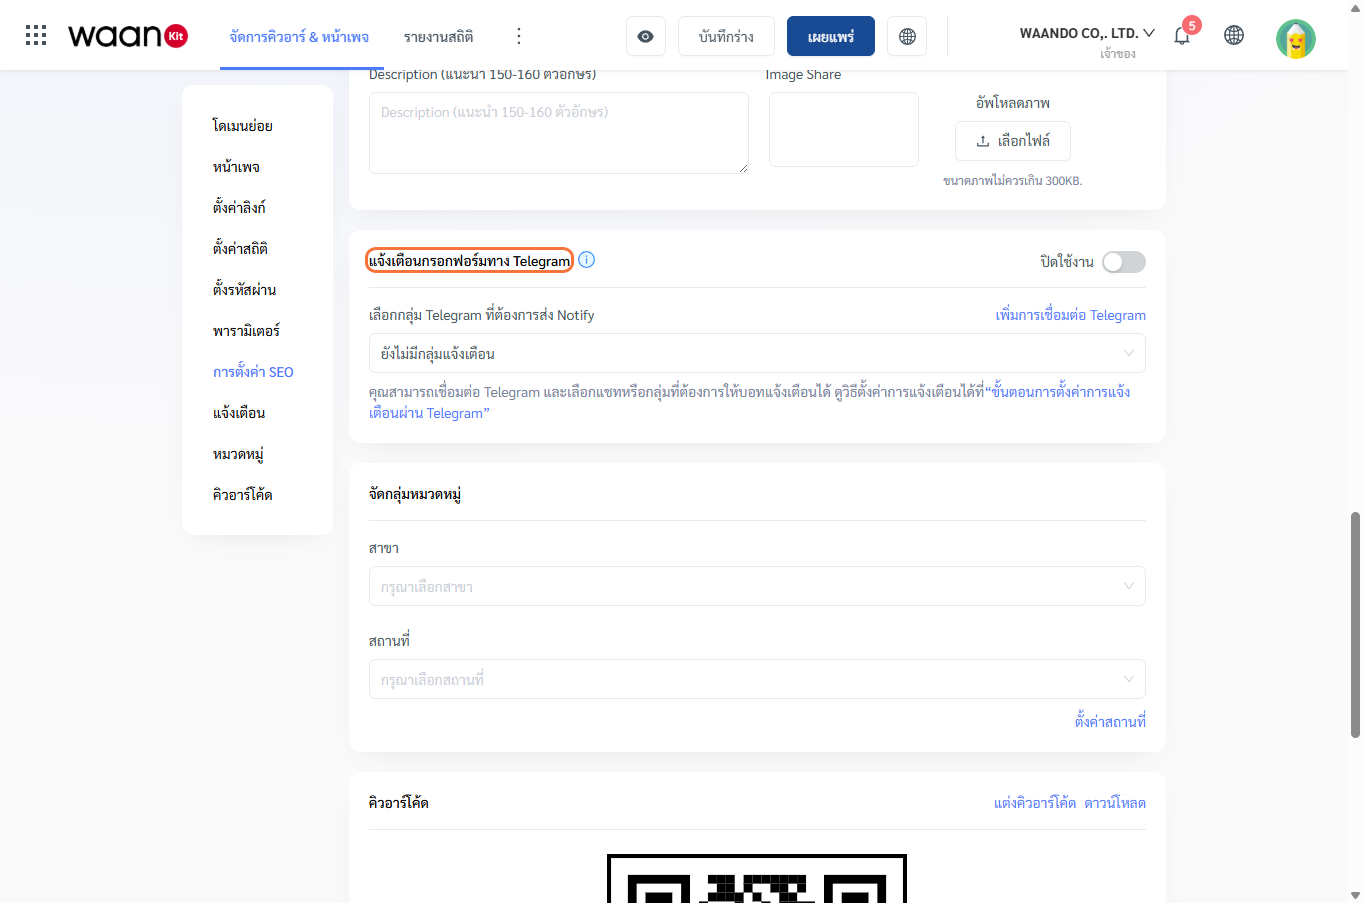1363x903 pixels.
Task: Select ตั้งค่าสถิติ in the sidebar
Action: tap(240, 249)
